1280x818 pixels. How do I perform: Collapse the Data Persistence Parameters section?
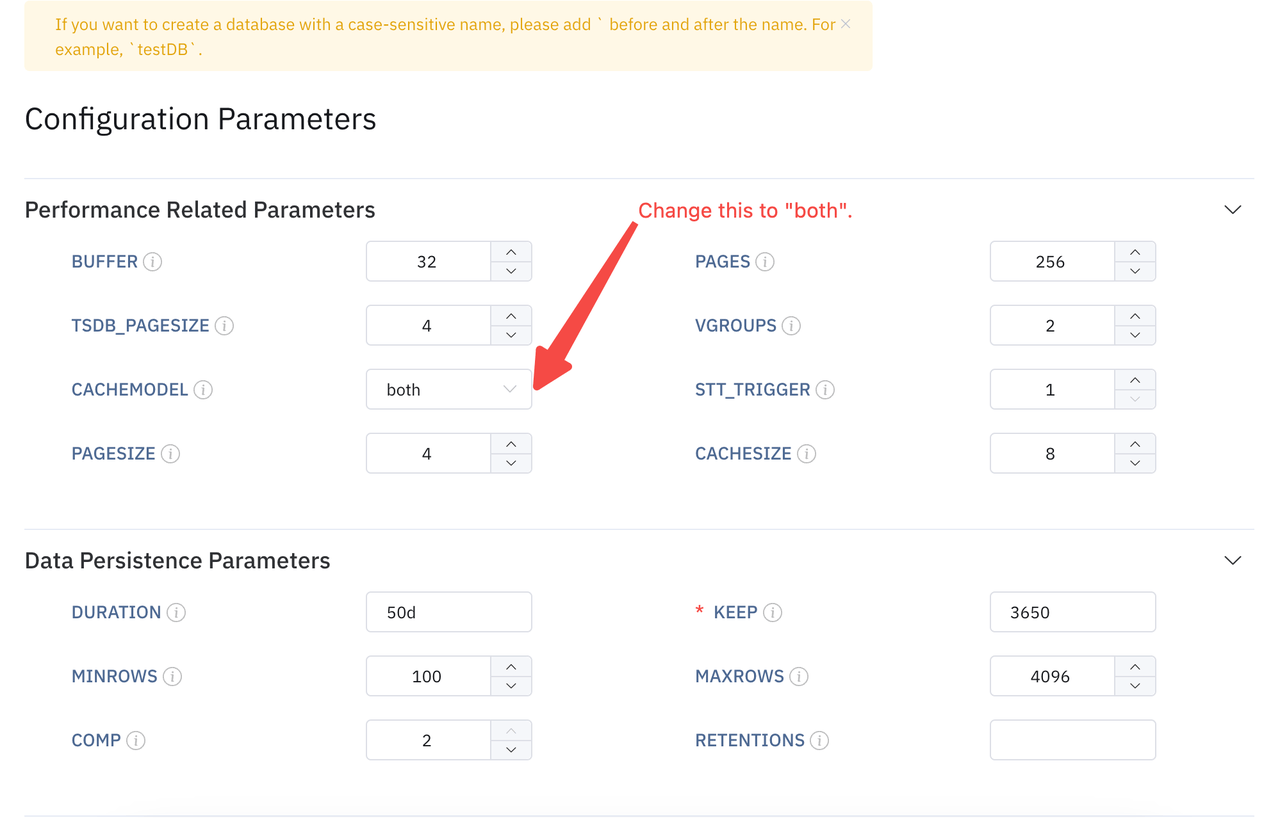[1232, 561]
